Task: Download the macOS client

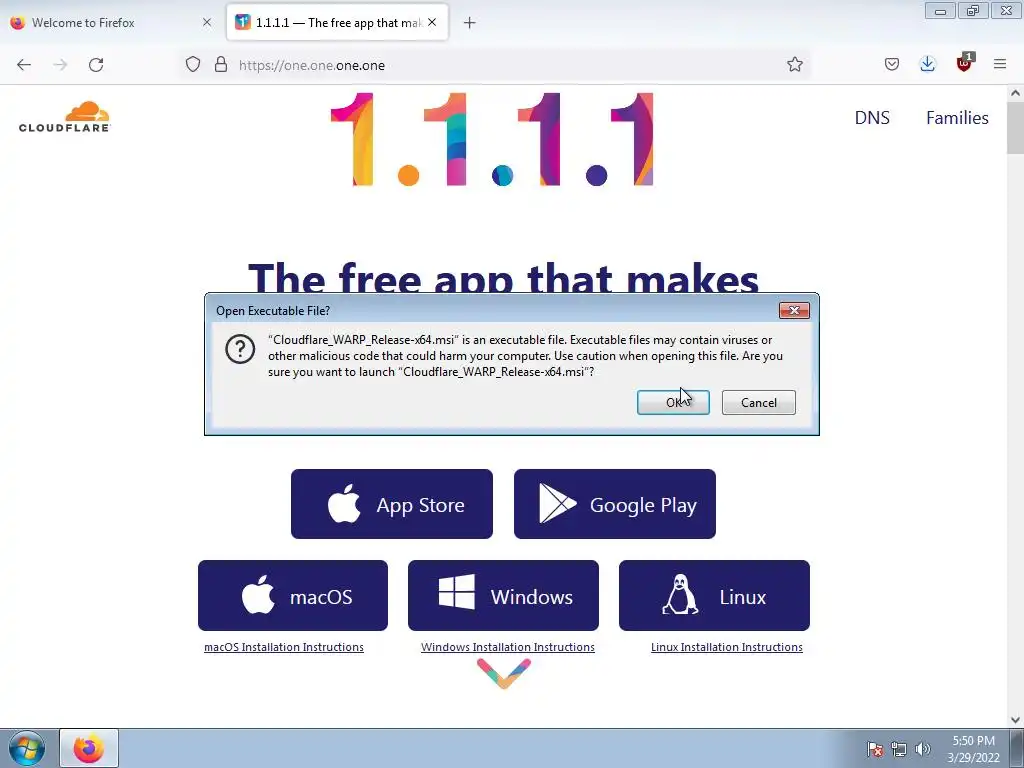Action: 293,596
